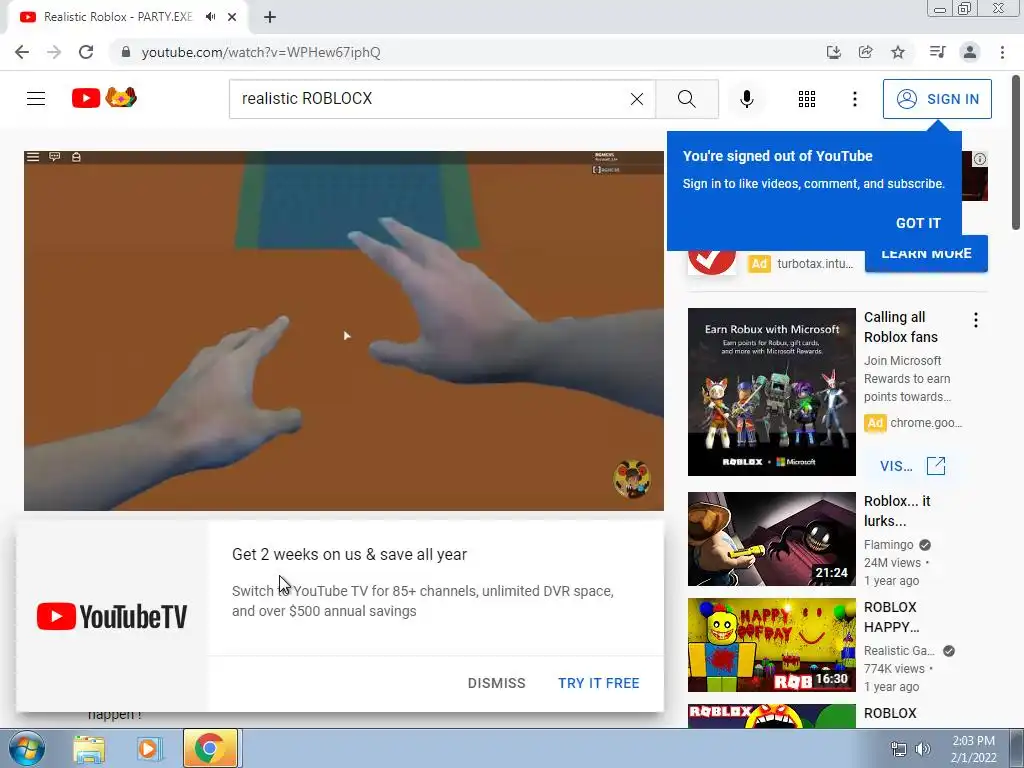1024x768 pixels.
Task: Click the browser back arrow
Action: (x=22, y=52)
